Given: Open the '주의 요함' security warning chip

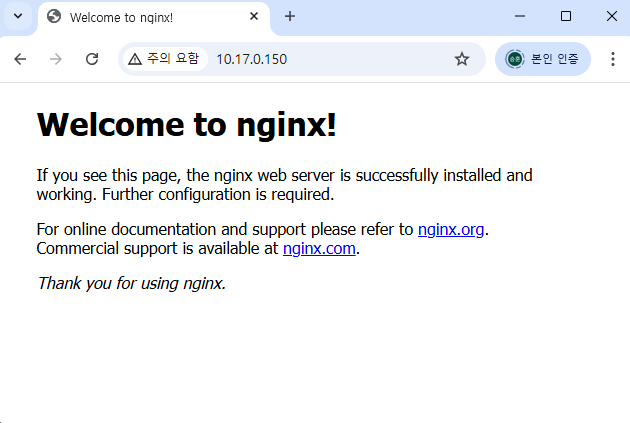Looking at the screenshot, I should [164, 59].
